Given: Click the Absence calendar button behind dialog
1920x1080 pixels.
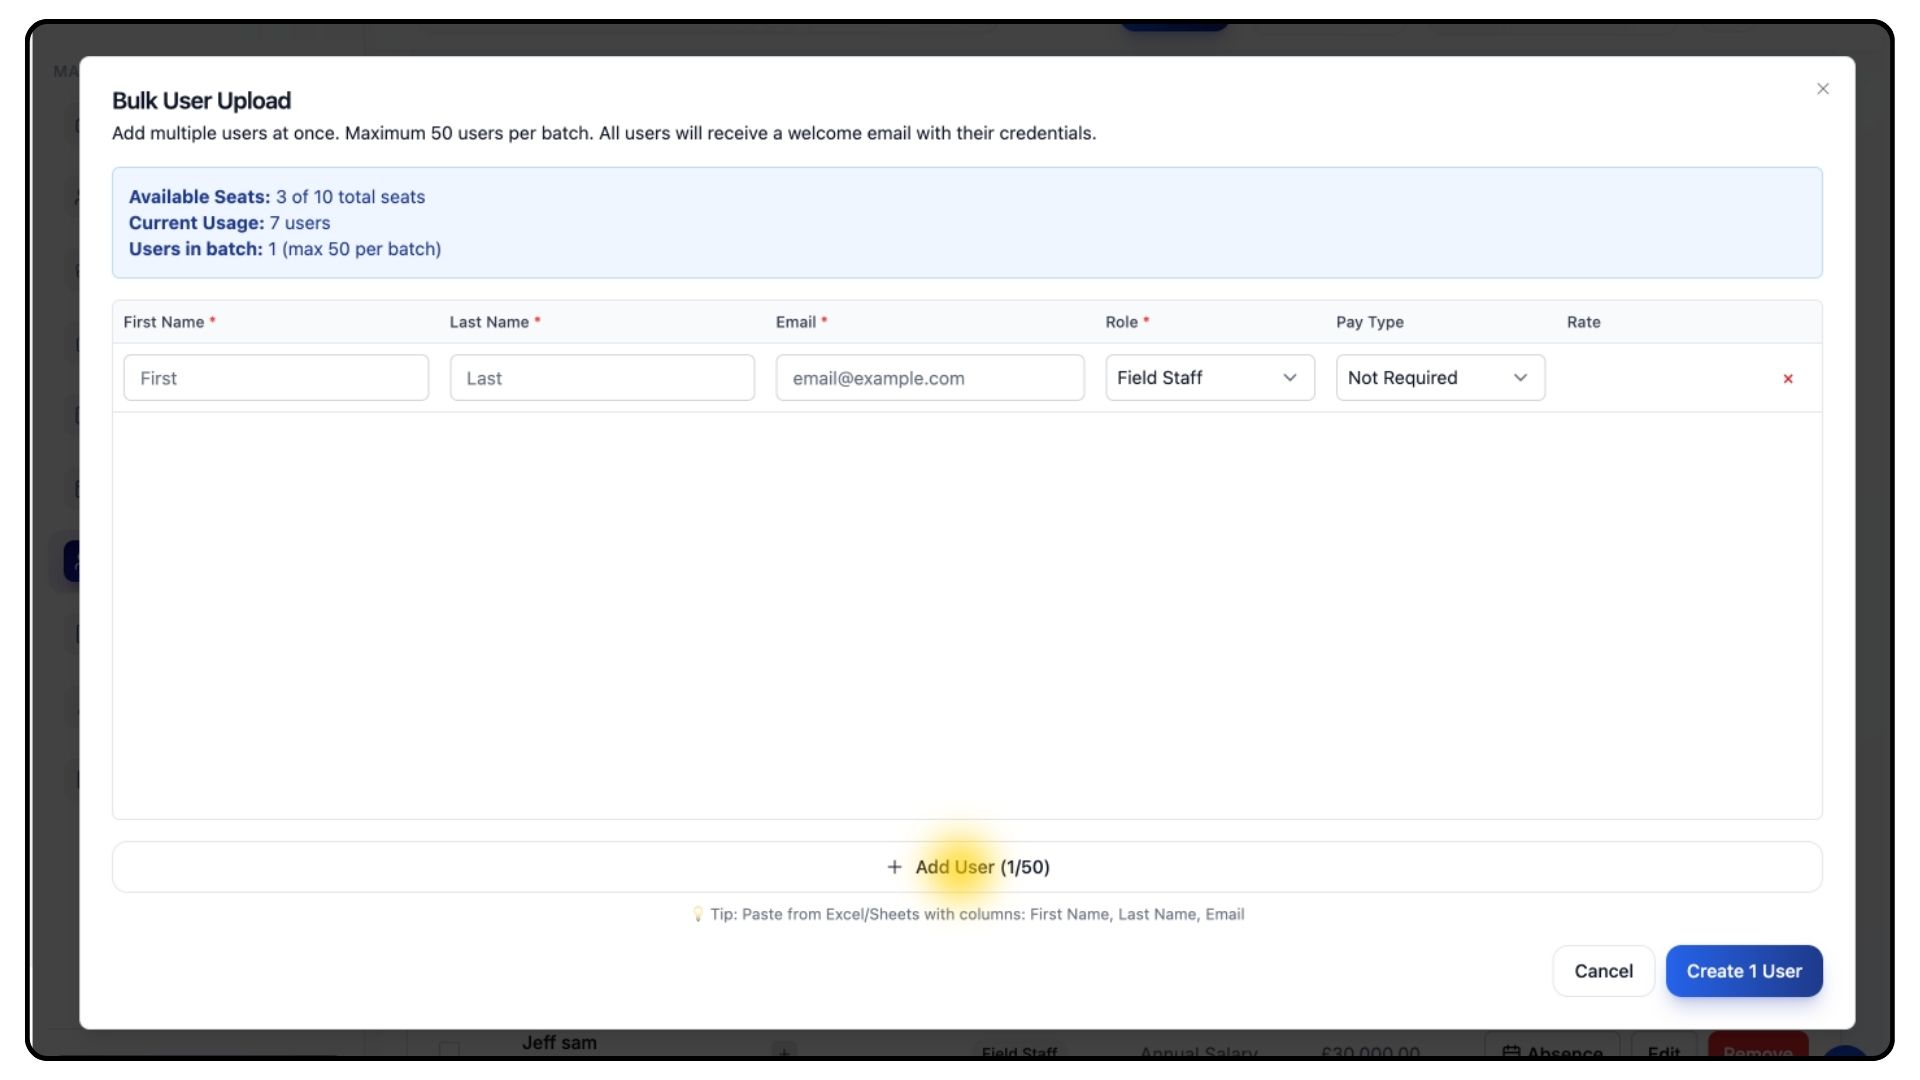Looking at the screenshot, I should coord(1552,1050).
